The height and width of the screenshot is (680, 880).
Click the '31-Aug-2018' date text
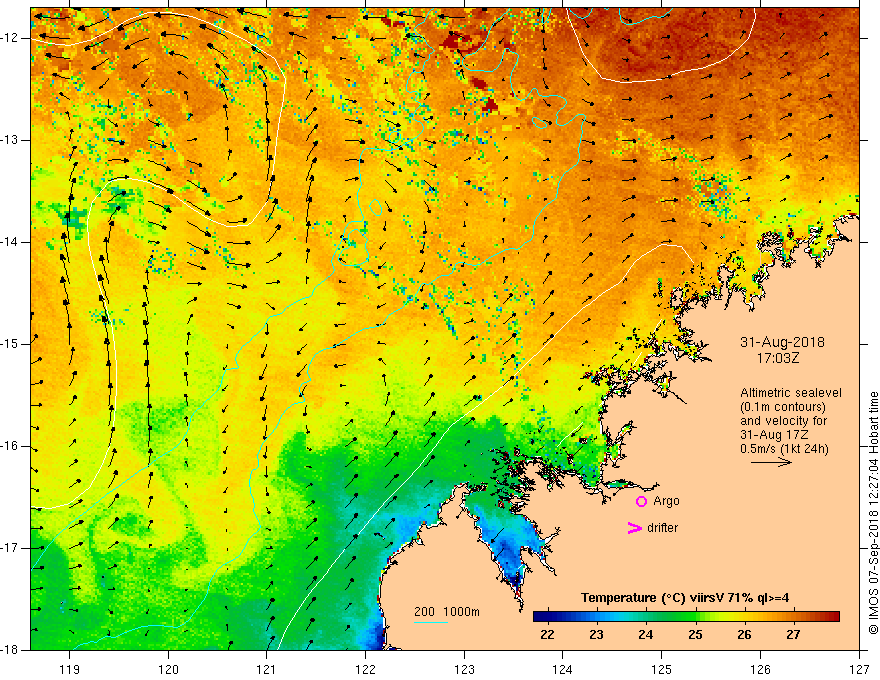point(782,342)
